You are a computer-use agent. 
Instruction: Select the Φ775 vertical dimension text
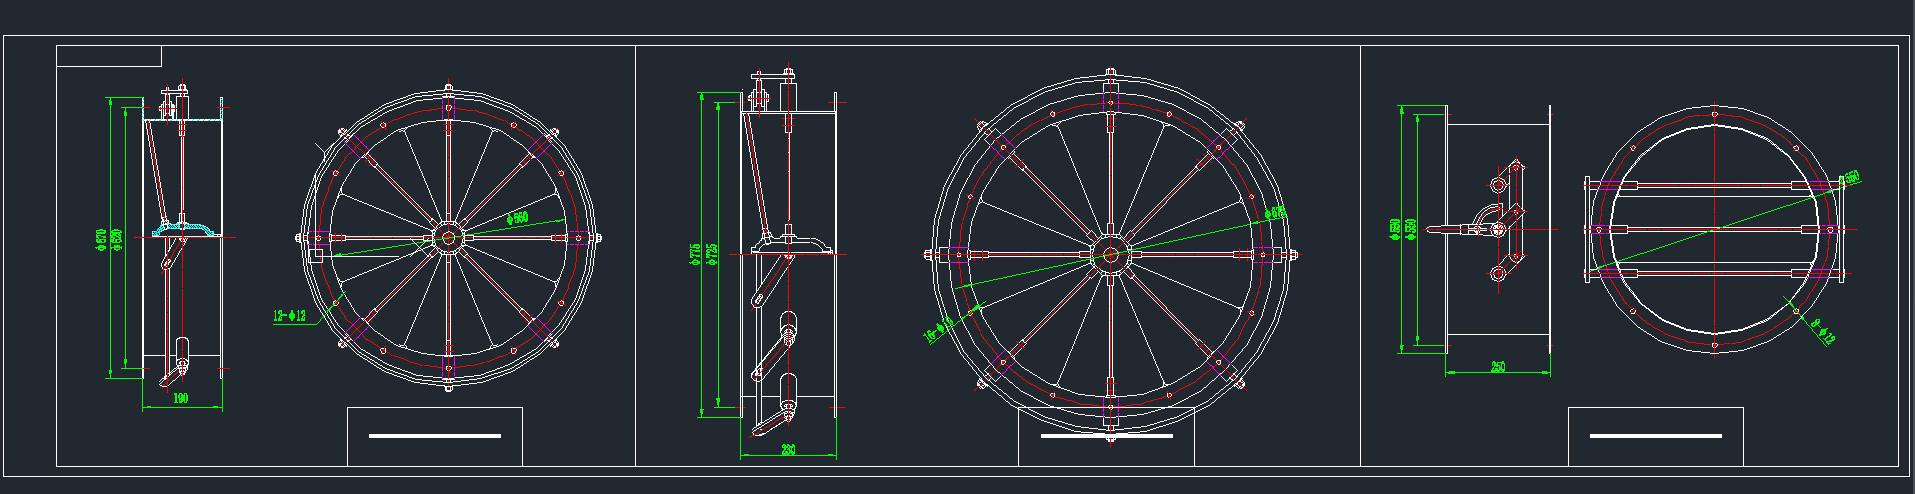tap(696, 255)
